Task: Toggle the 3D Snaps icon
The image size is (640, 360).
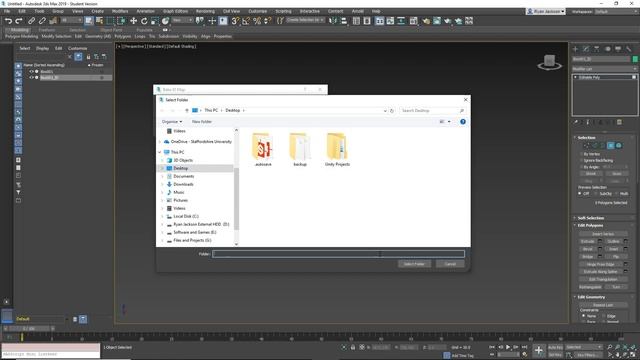Action: click(235, 21)
